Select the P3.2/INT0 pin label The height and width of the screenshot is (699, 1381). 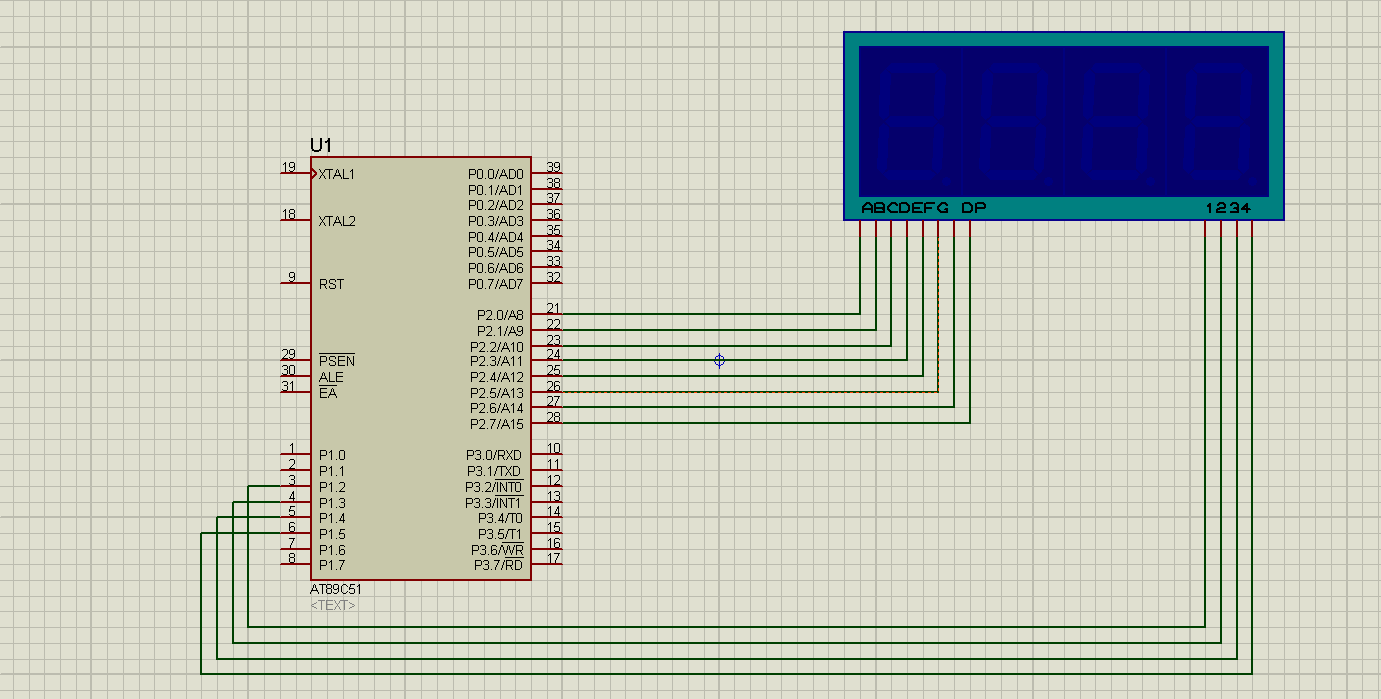point(494,487)
